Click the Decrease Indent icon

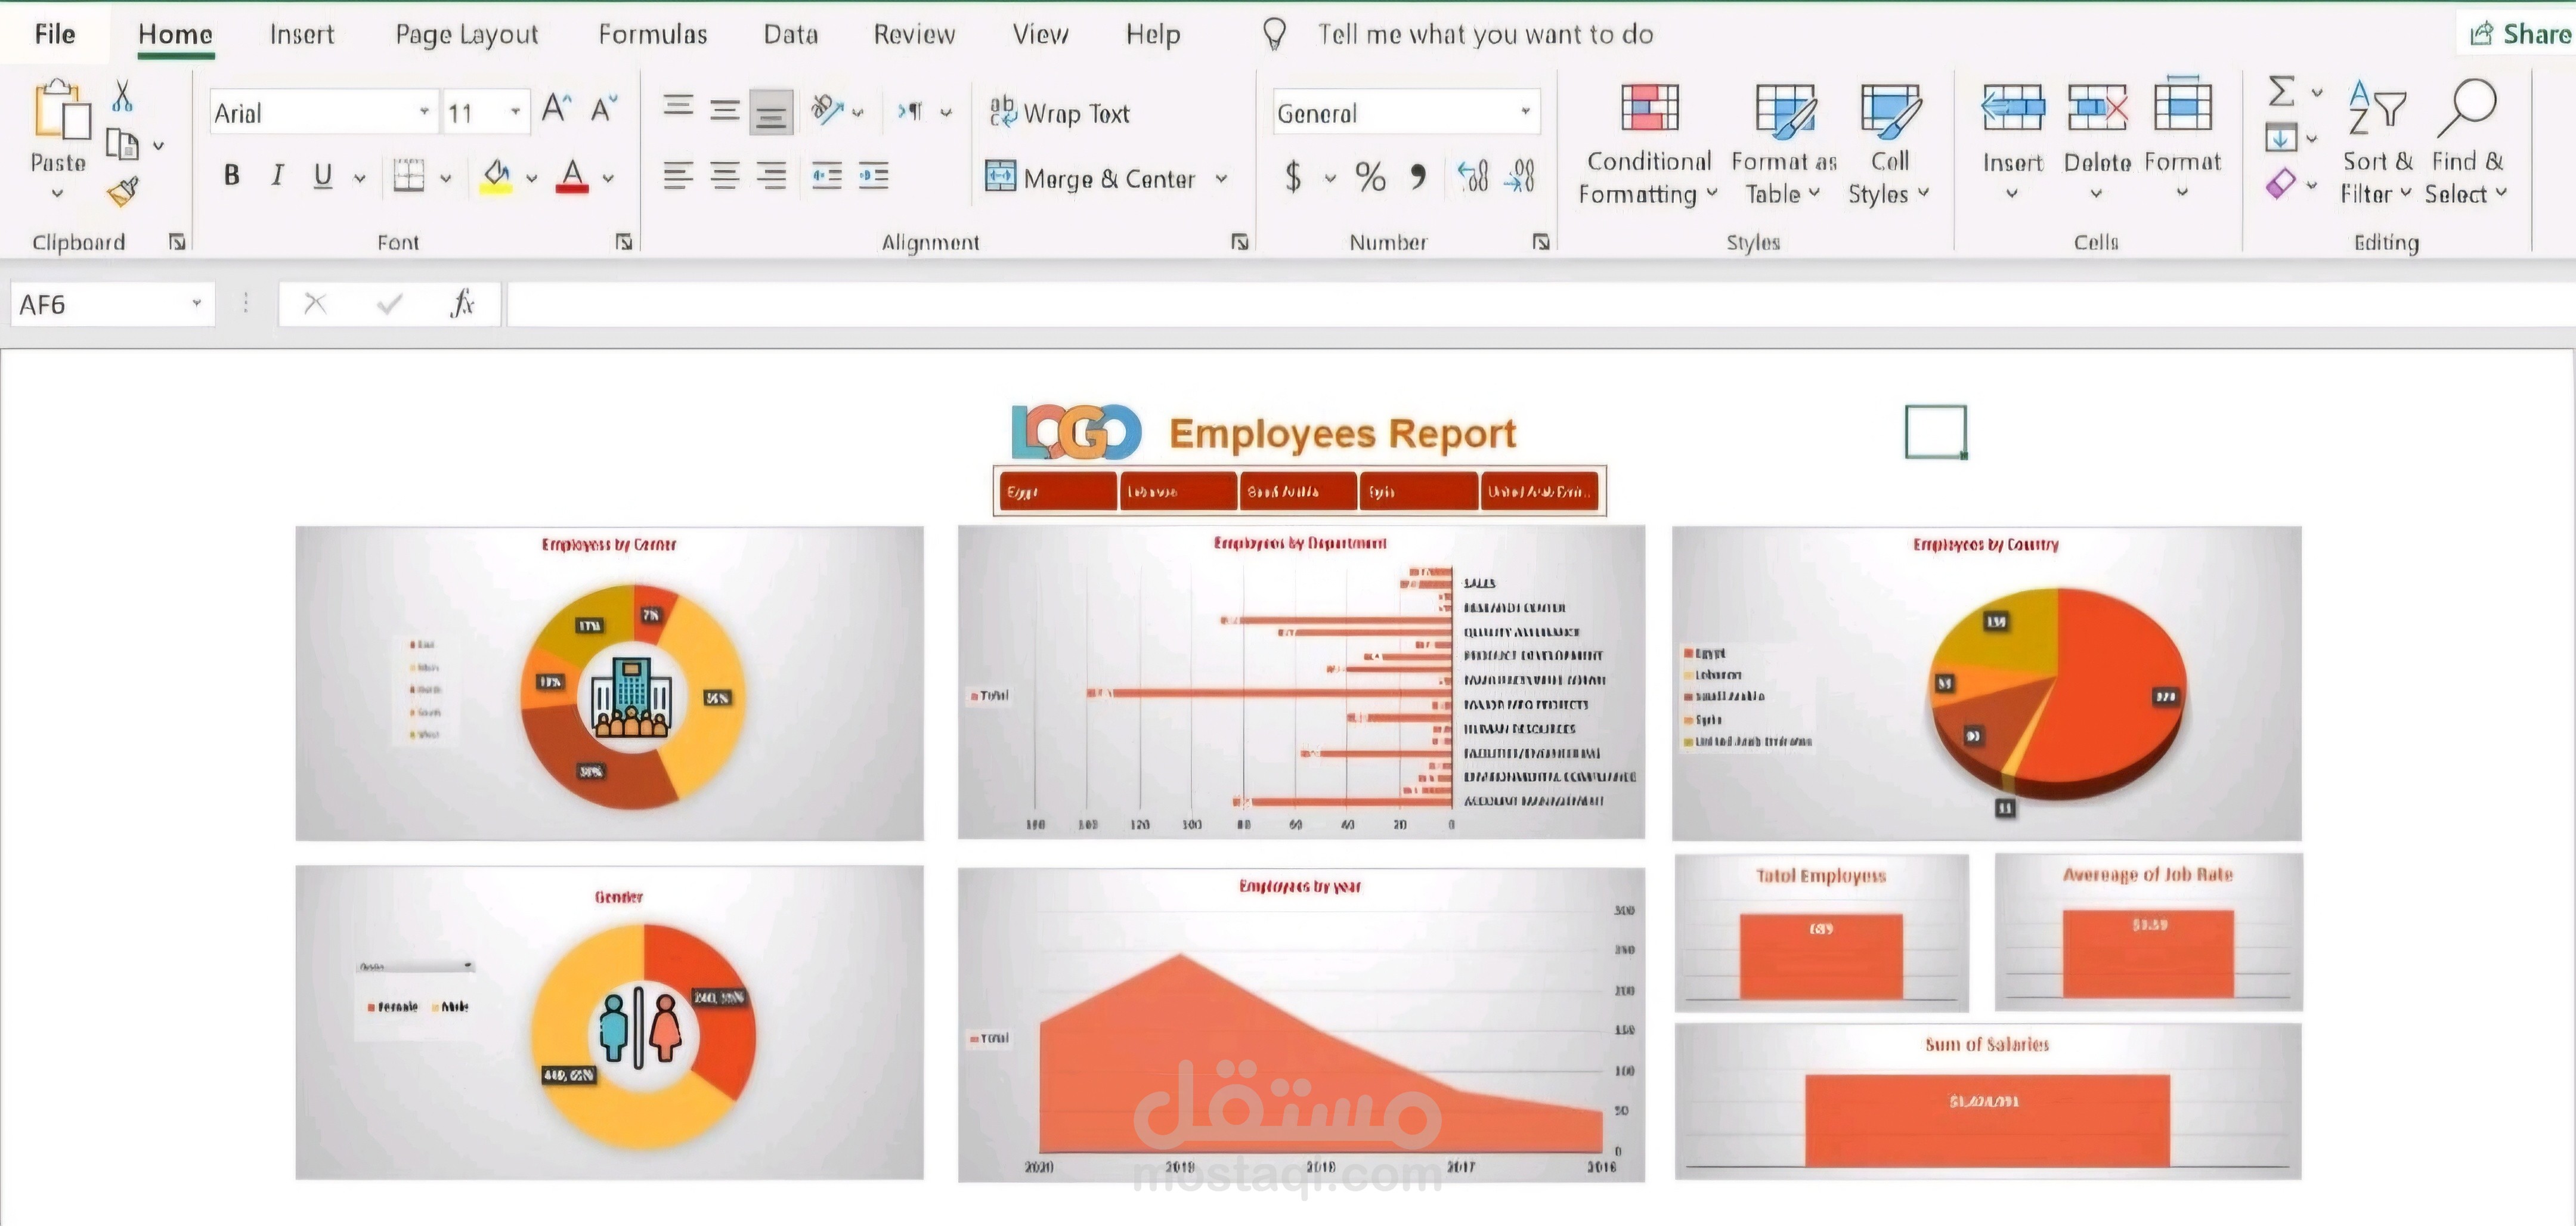826,176
